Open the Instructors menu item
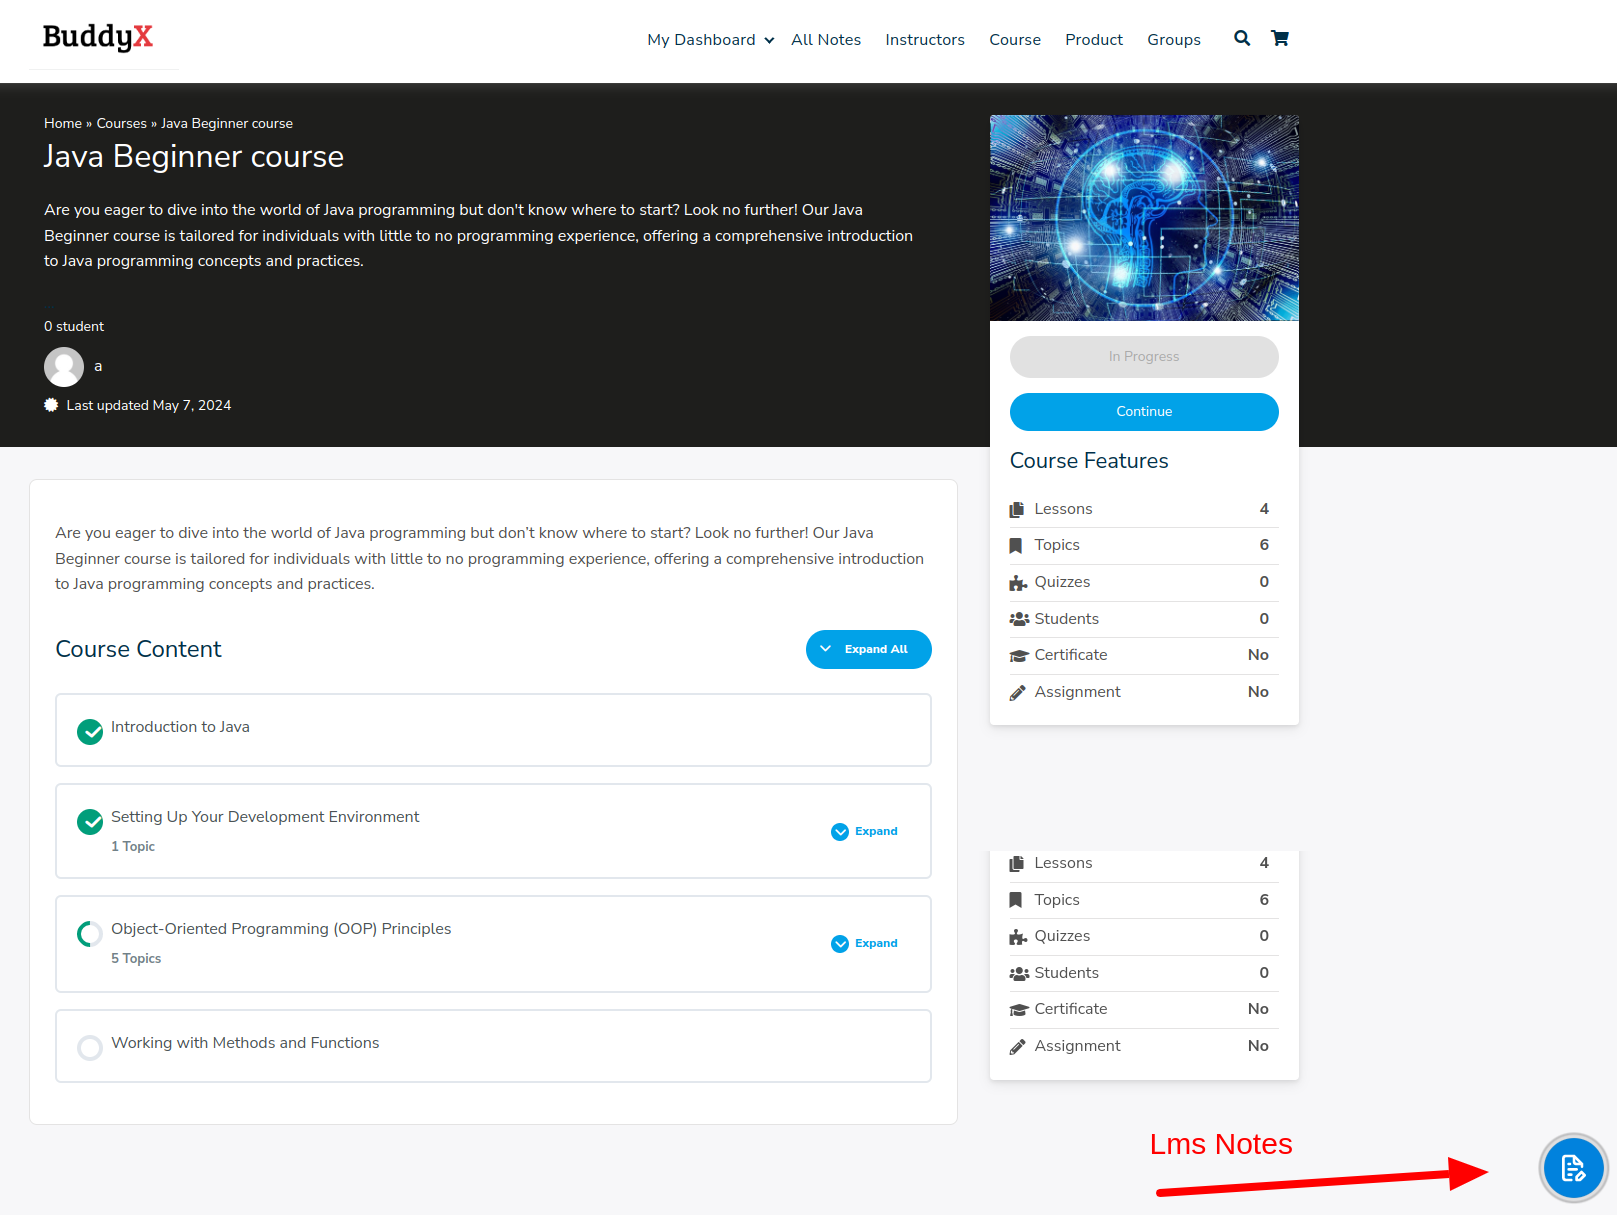1617x1215 pixels. (x=924, y=40)
